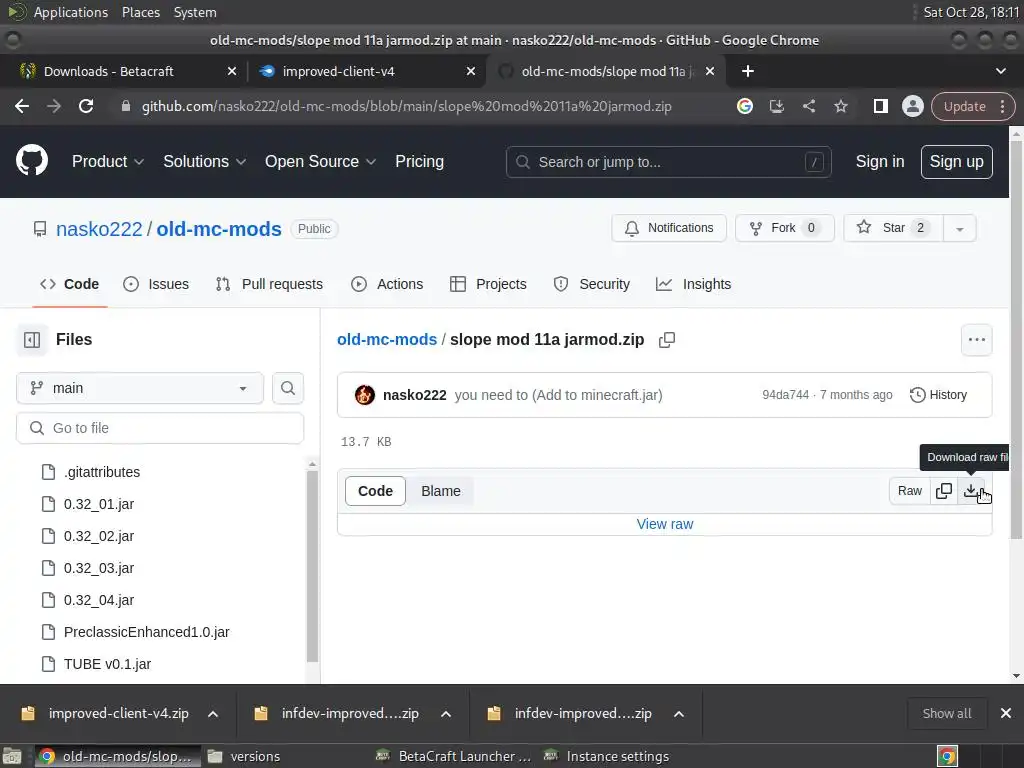Click the Google icon in address bar
1024x768 pixels.
click(x=744, y=106)
